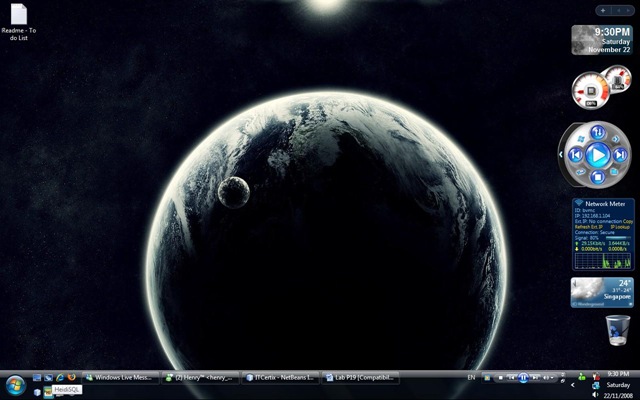The image size is (640, 400).
Task: Open media library icon on media gadget
Action: click(614, 171)
